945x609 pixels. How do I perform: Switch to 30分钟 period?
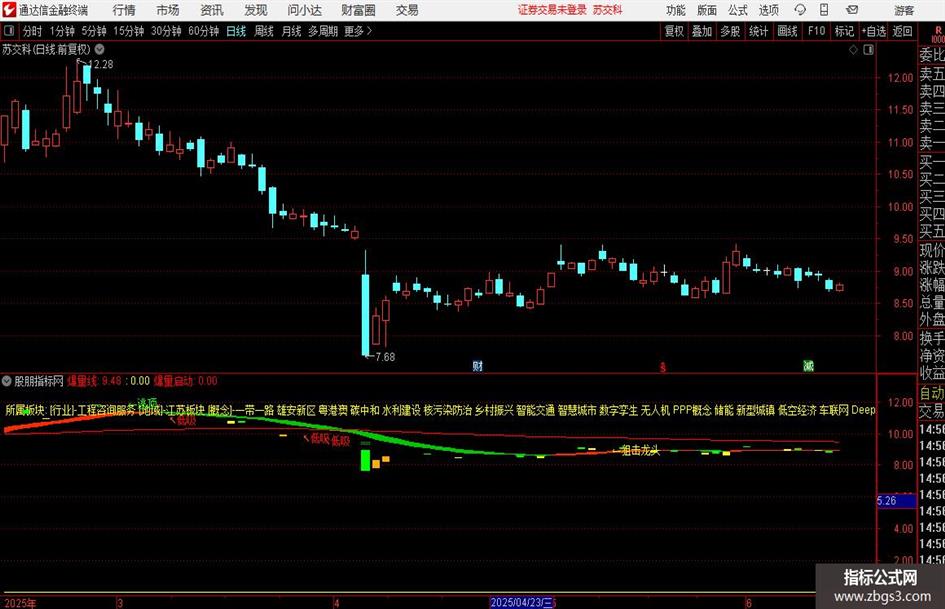pos(166,31)
